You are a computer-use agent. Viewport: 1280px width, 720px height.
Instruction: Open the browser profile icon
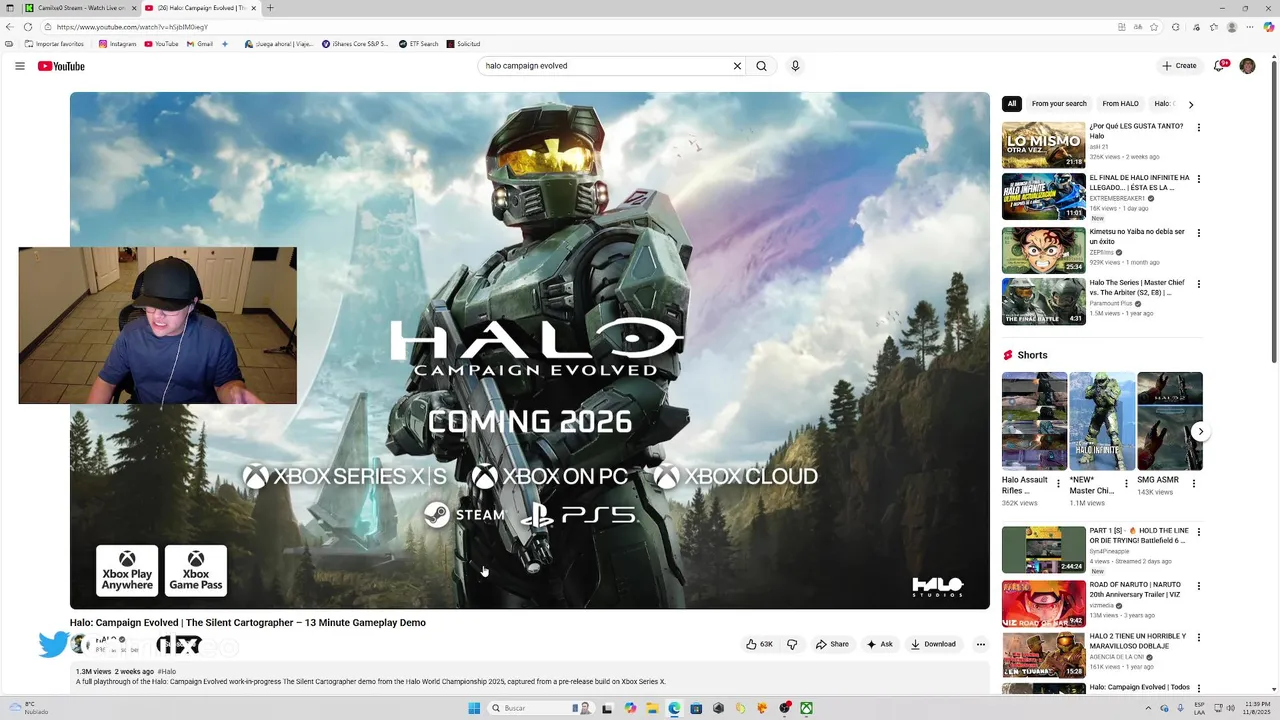click(x=1232, y=27)
